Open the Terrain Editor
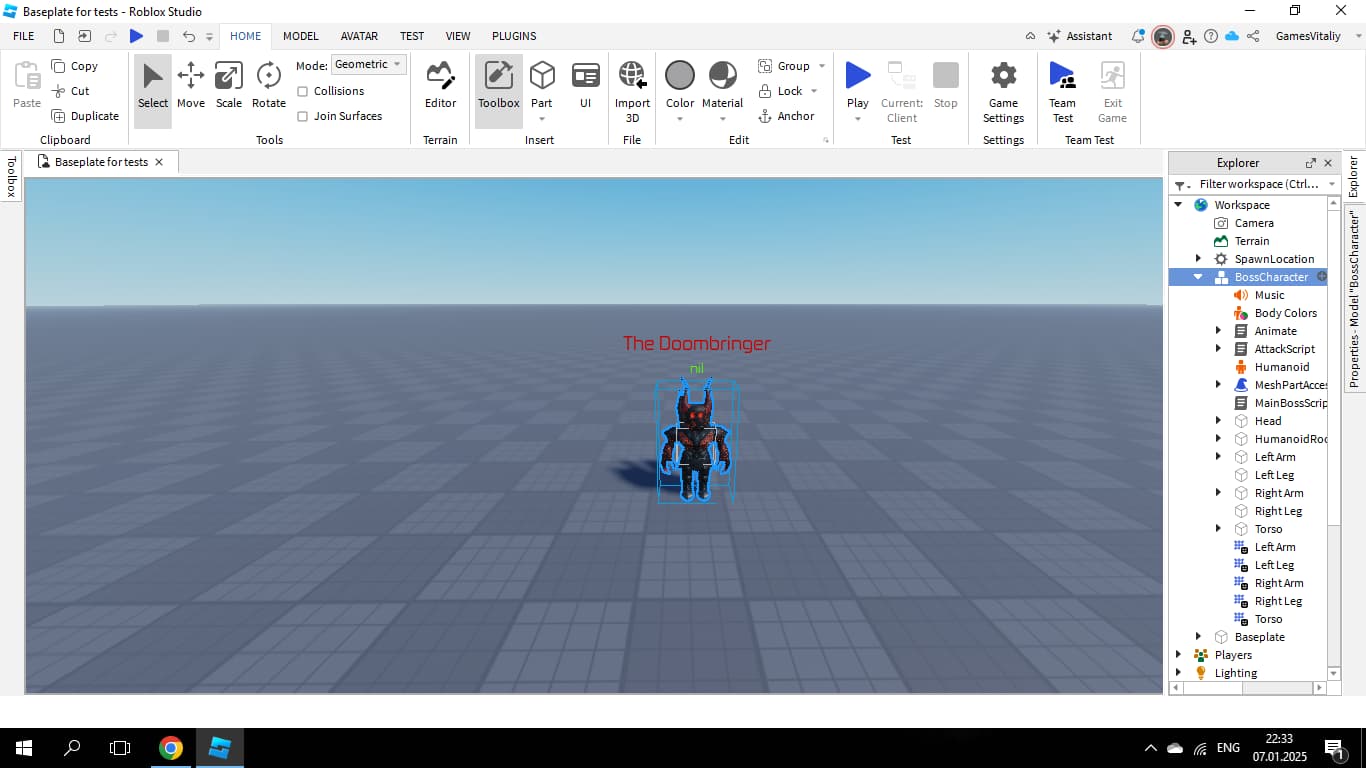Screen dimensions: 1366x768 pos(440,85)
